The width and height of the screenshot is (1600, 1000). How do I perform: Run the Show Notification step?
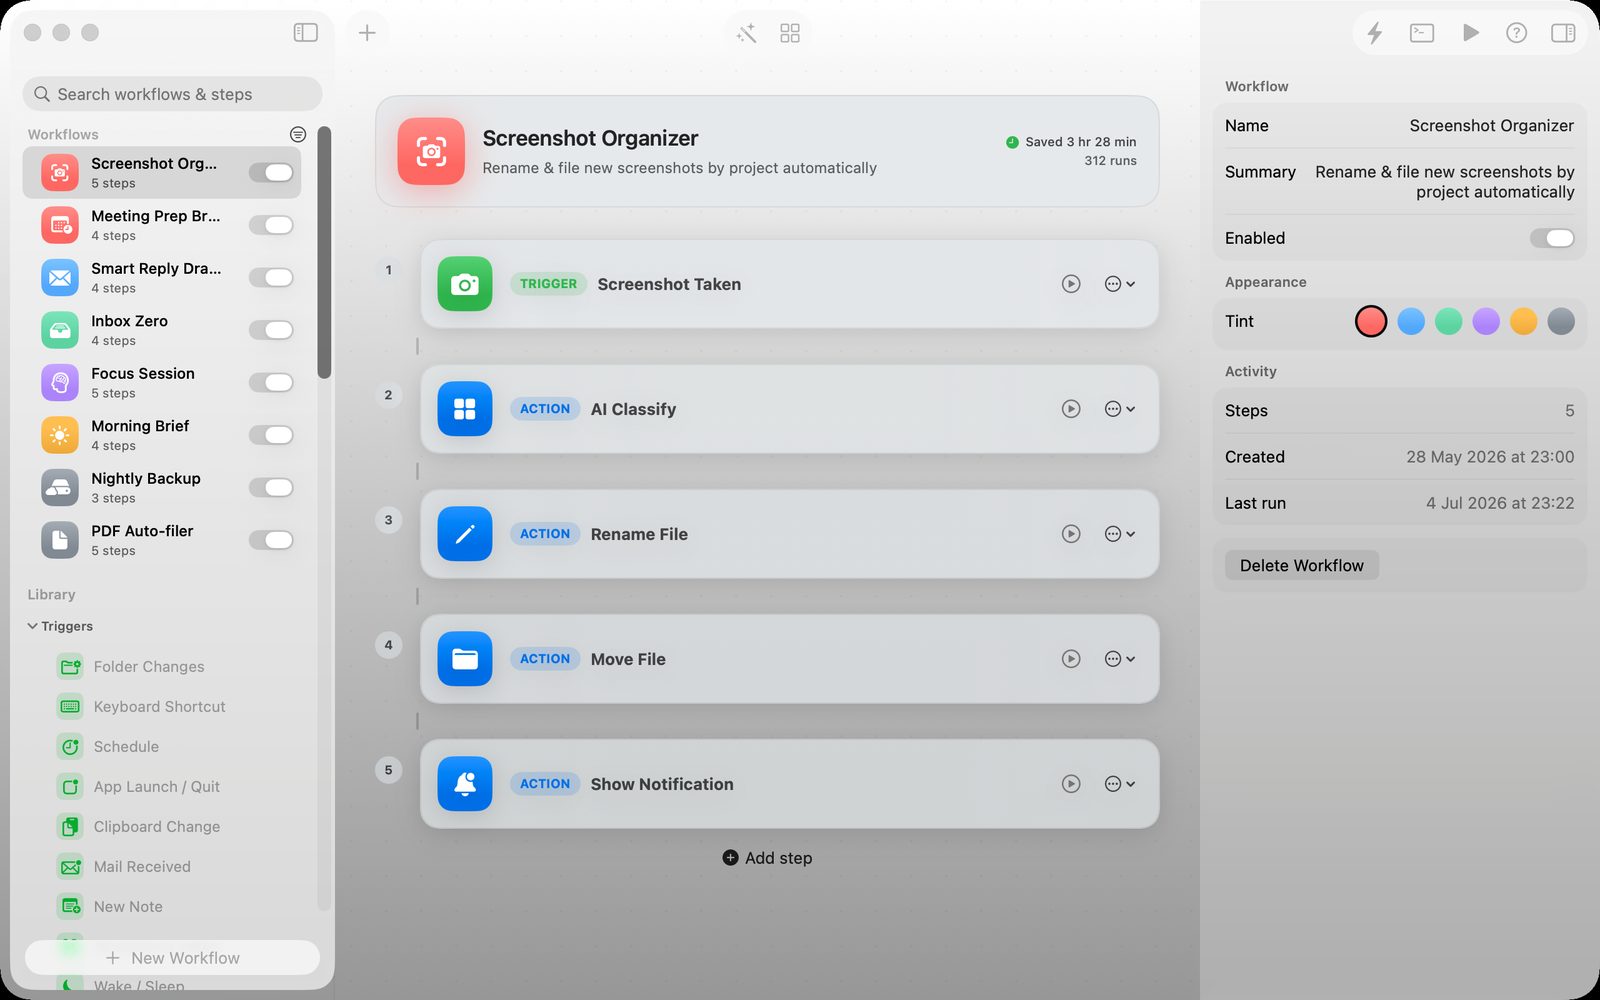[1071, 784]
